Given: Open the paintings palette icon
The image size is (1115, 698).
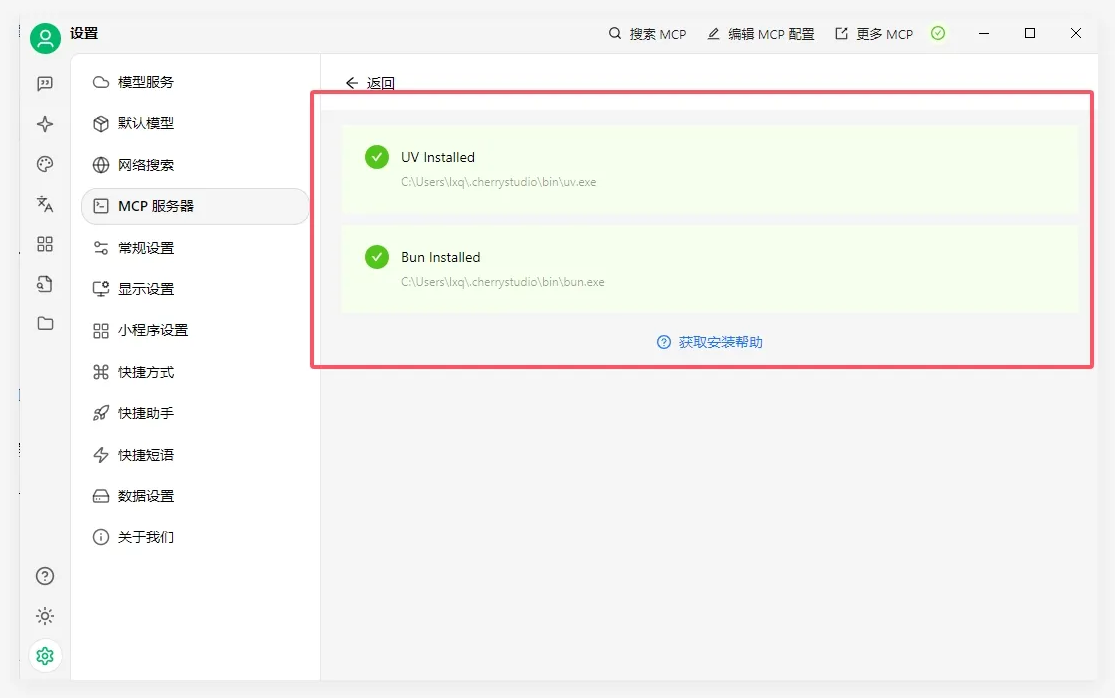Looking at the screenshot, I should 45,164.
